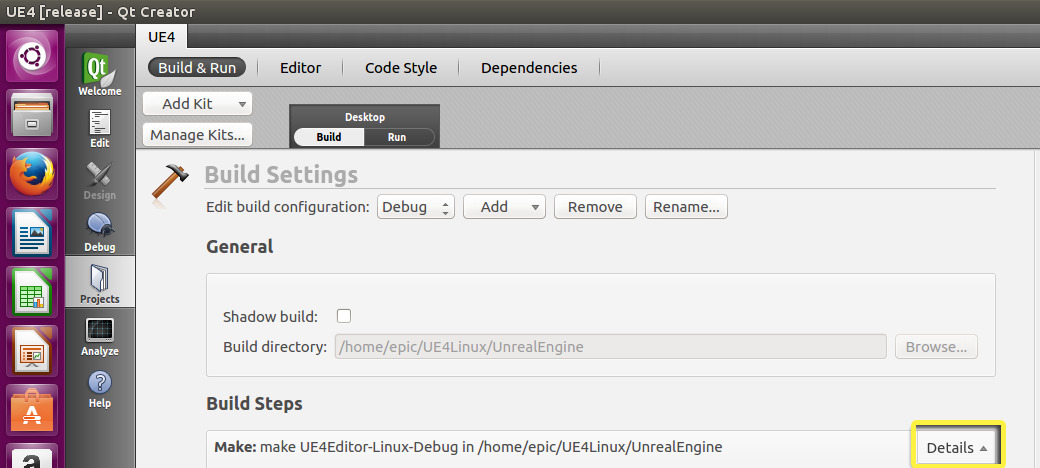Expand the Make step Details
The image size is (1040, 468).
(957, 447)
